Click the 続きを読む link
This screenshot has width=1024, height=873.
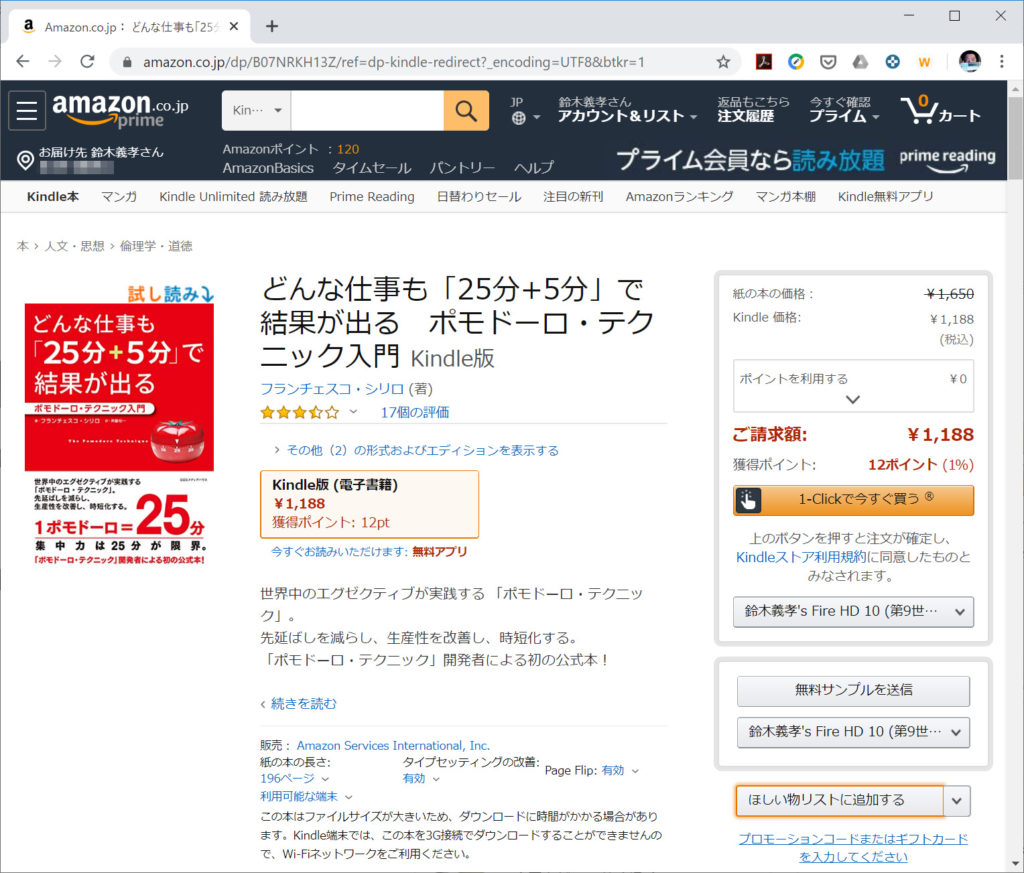[304, 704]
